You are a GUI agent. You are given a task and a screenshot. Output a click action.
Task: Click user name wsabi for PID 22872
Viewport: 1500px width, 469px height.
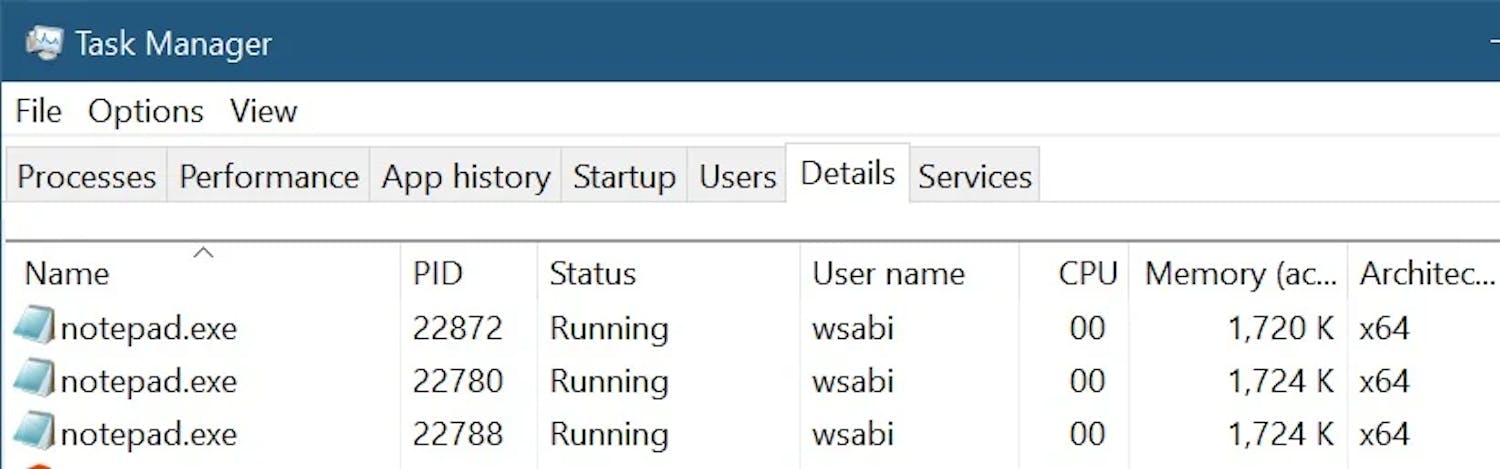pos(853,328)
